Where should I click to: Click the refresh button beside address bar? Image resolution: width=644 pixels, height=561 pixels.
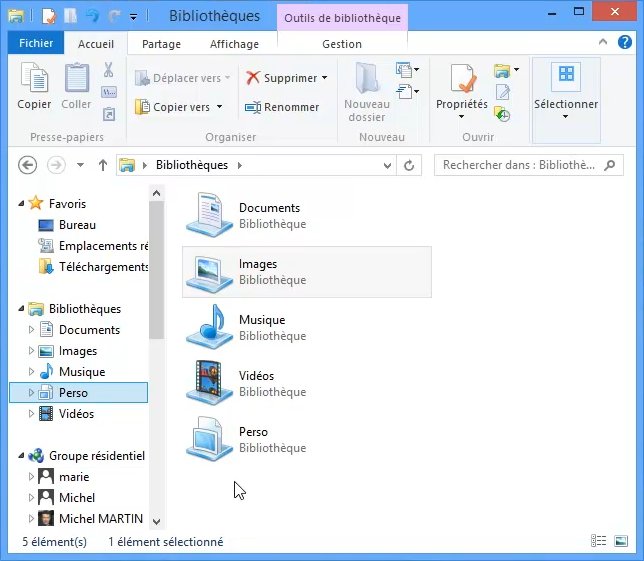[408, 165]
